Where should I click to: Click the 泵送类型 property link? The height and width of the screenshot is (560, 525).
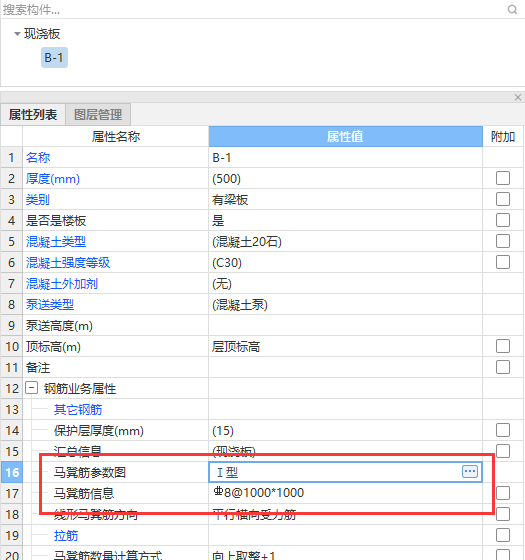point(50,305)
